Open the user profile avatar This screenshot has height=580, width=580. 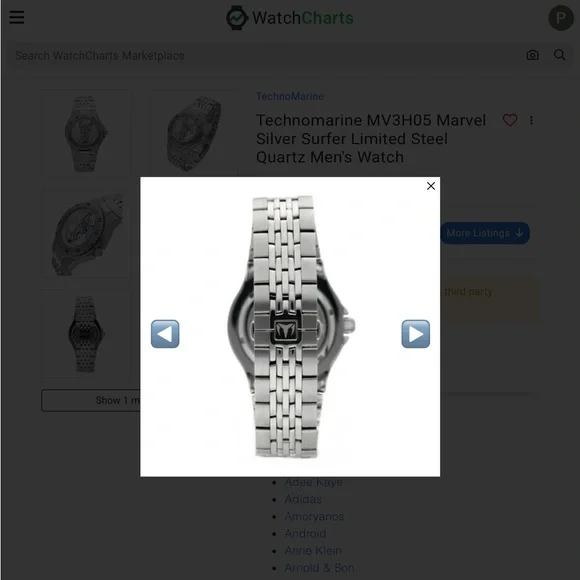click(561, 18)
